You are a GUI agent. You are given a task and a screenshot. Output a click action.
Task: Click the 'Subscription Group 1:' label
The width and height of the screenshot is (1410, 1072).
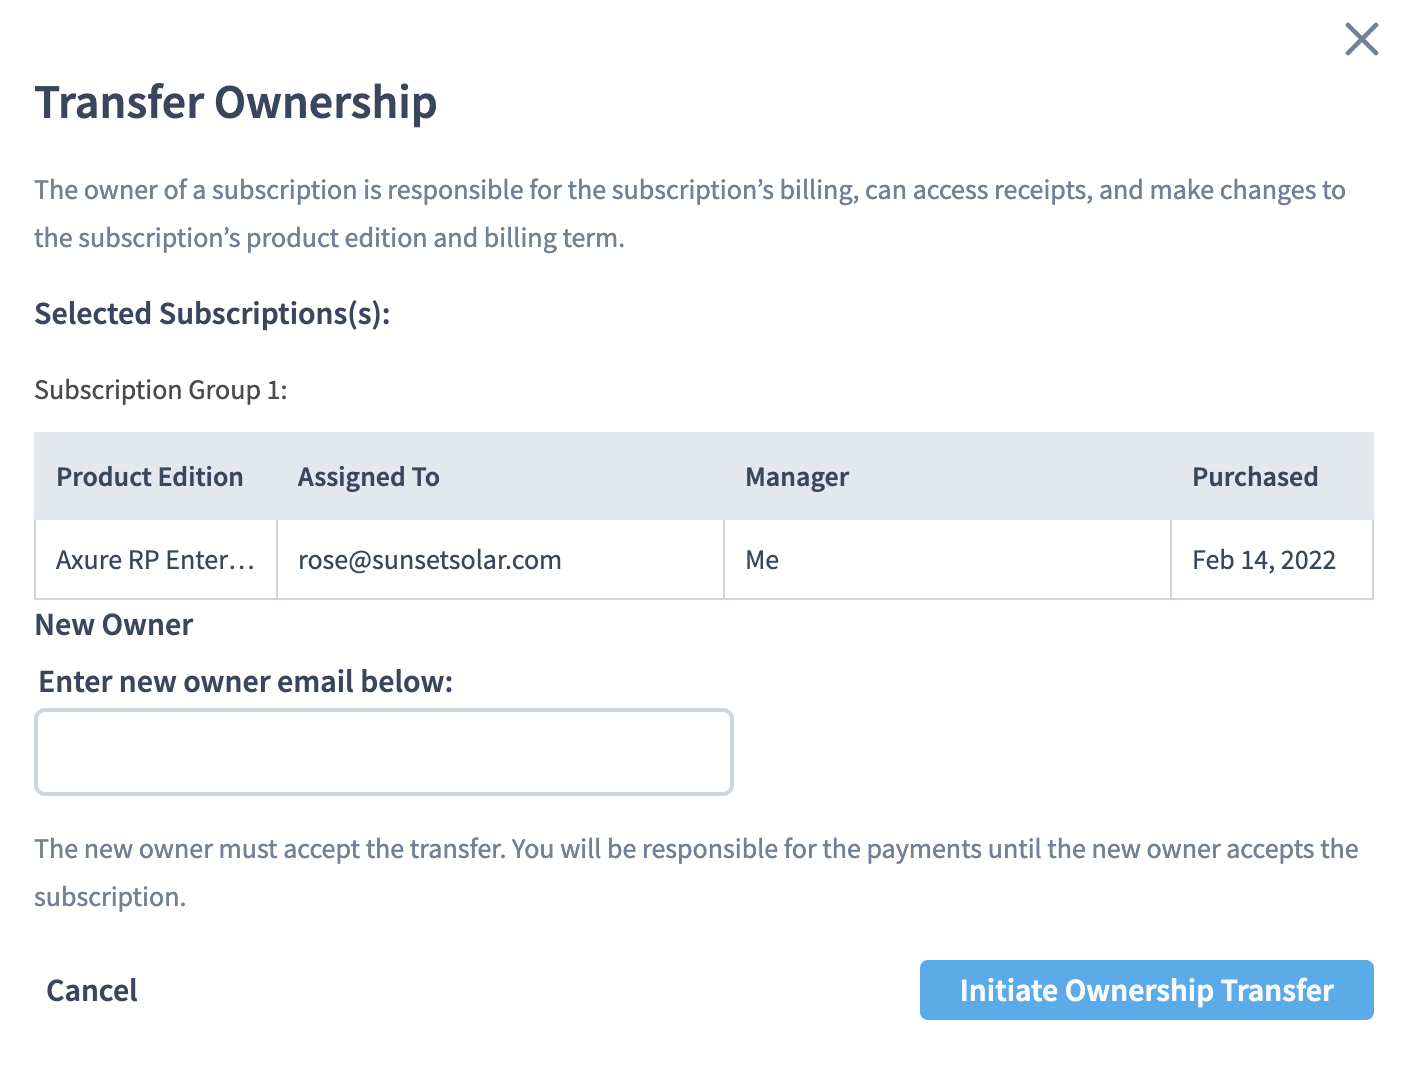pyautogui.click(x=161, y=390)
